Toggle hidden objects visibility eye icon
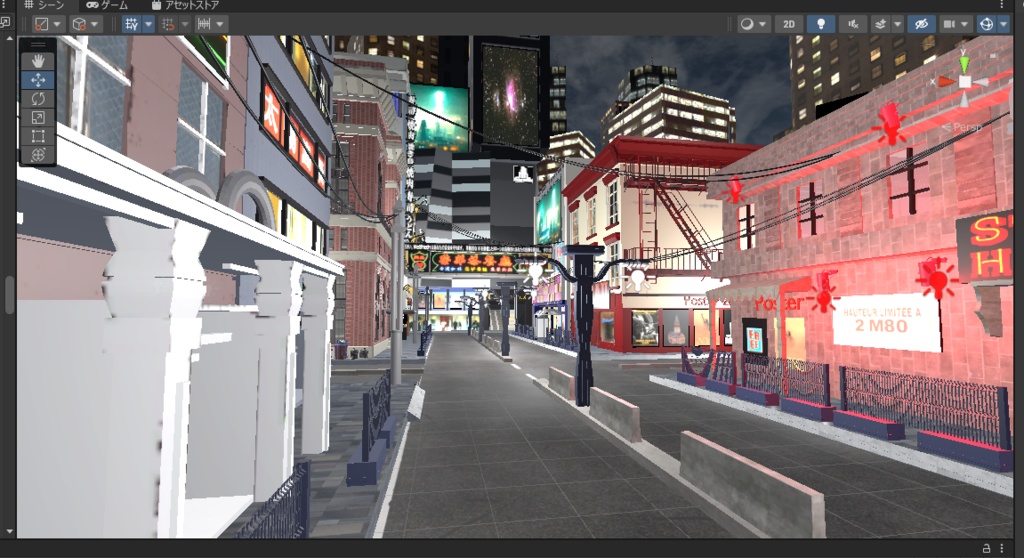This screenshot has height=558, width=1024. pyautogui.click(x=921, y=24)
